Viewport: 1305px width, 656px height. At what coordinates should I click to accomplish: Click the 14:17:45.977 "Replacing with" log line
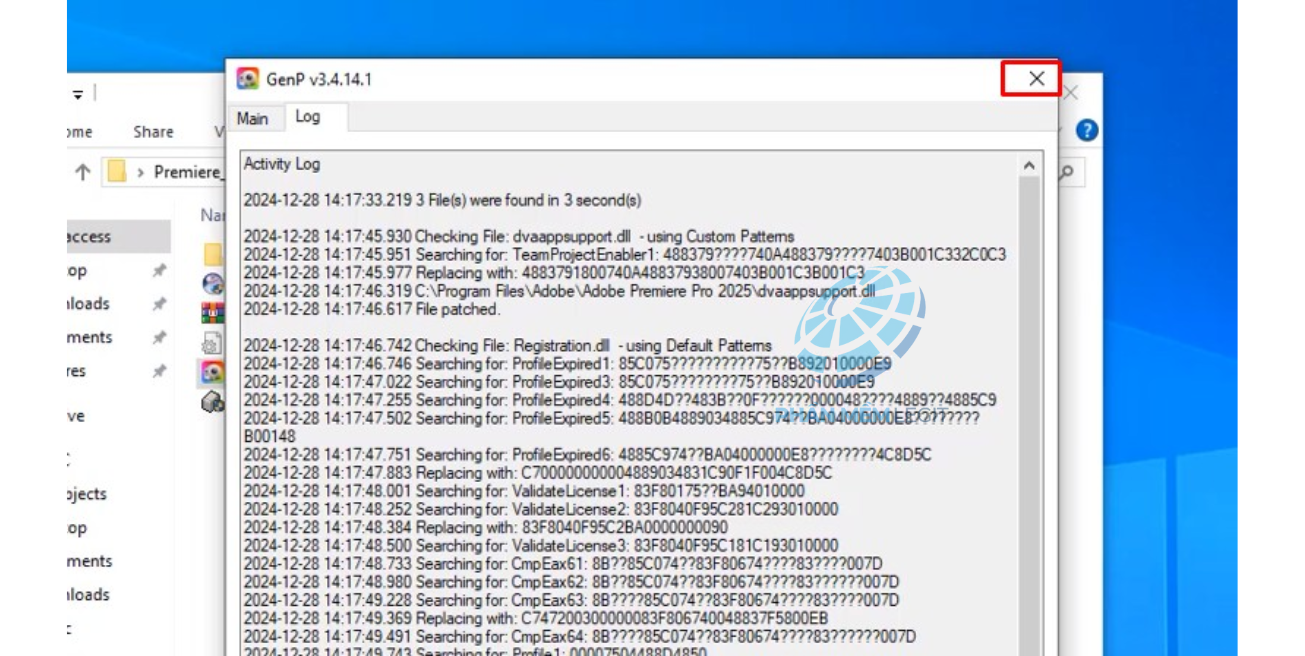[x=554, y=273]
